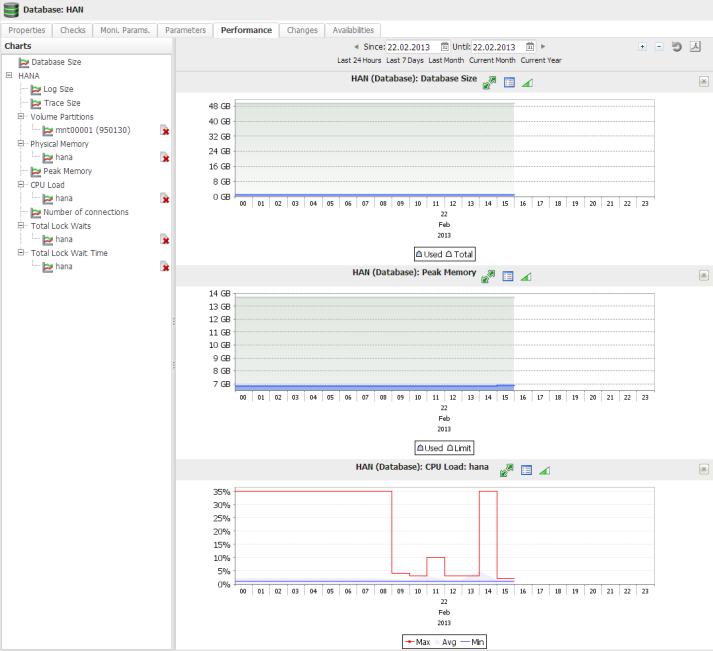Remove Physical Memory hana chart red X
This screenshot has height=651, width=713.
(165, 158)
